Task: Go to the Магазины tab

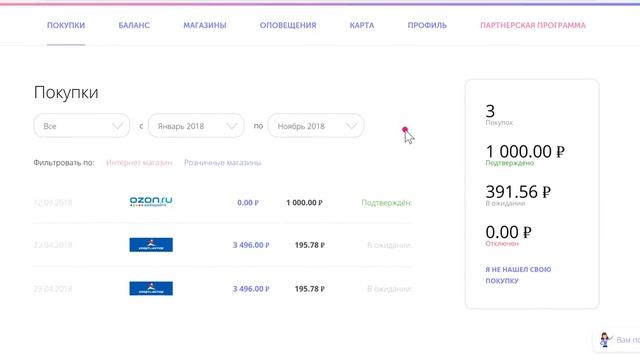Action: tap(204, 25)
